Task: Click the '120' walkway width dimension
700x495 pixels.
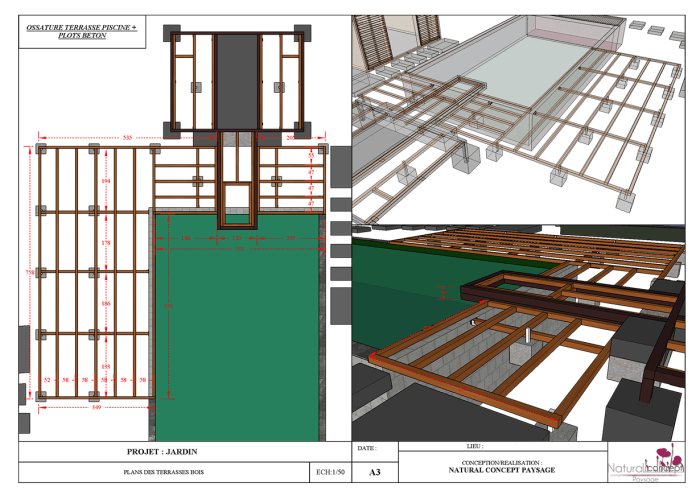Action: [x=237, y=238]
